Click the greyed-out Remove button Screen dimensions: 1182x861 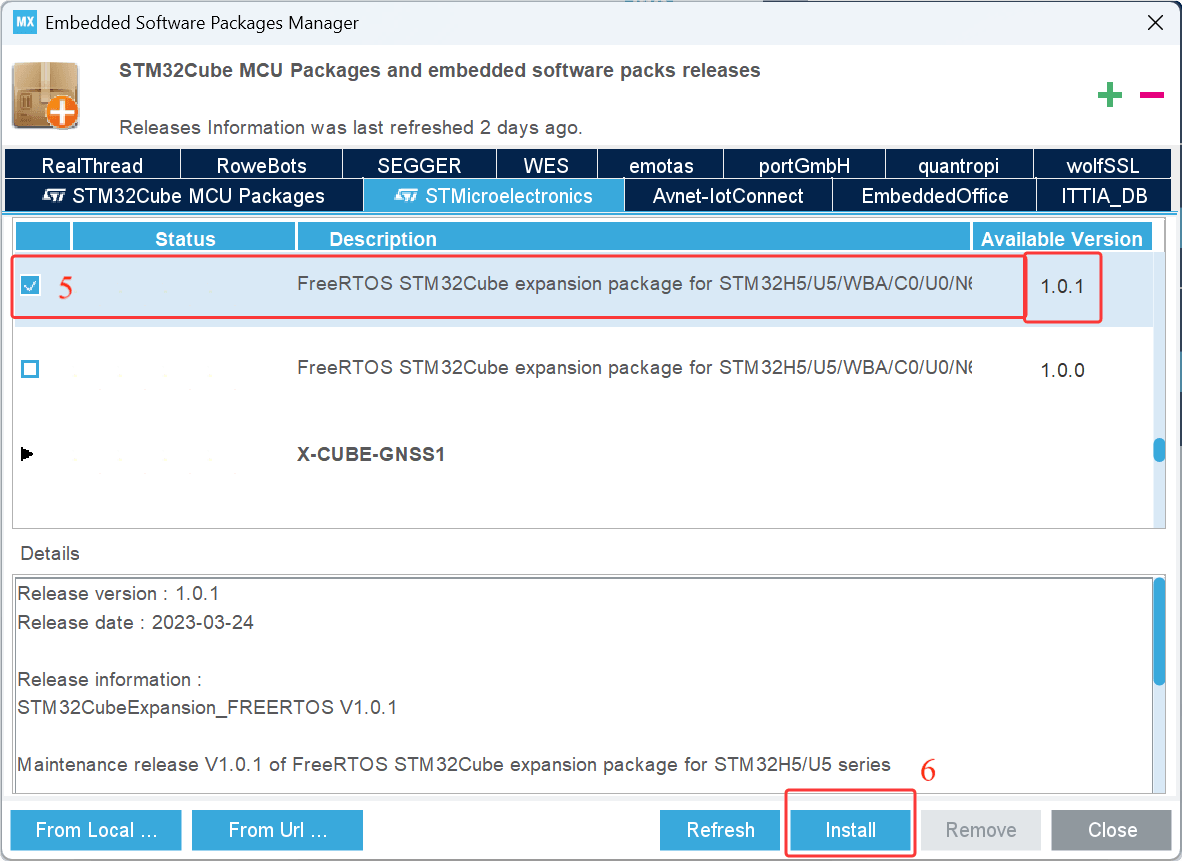[x=981, y=830]
